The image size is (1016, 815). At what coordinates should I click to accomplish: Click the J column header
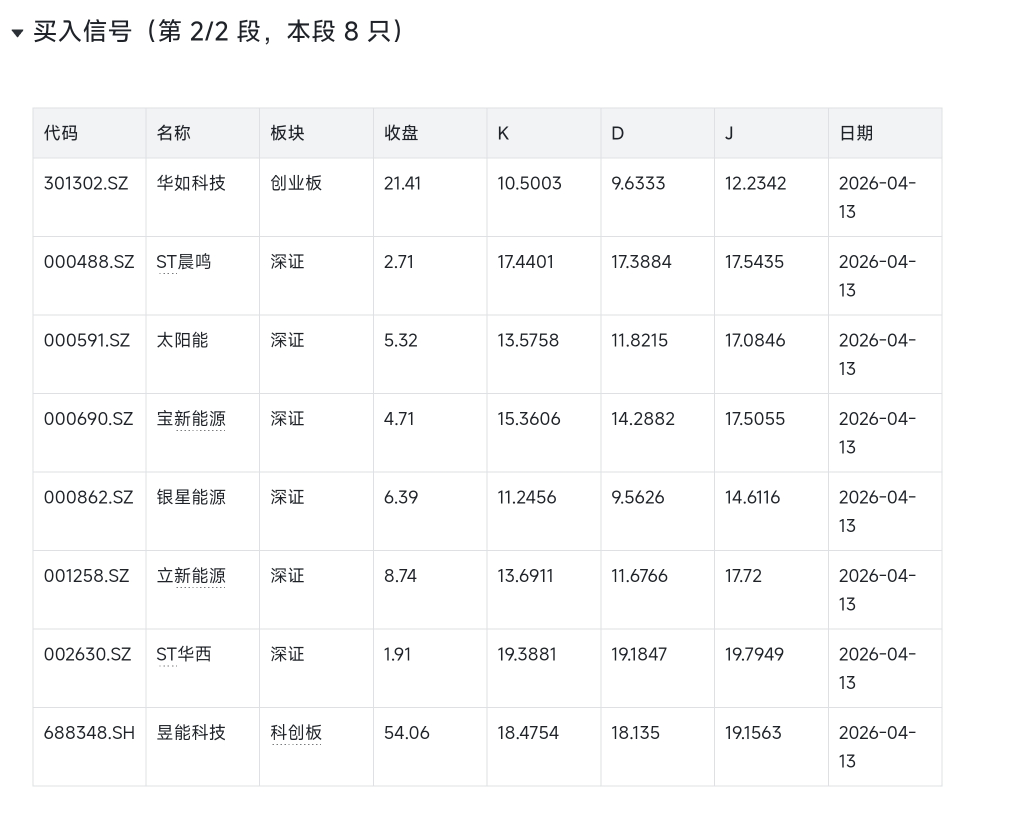click(x=730, y=133)
